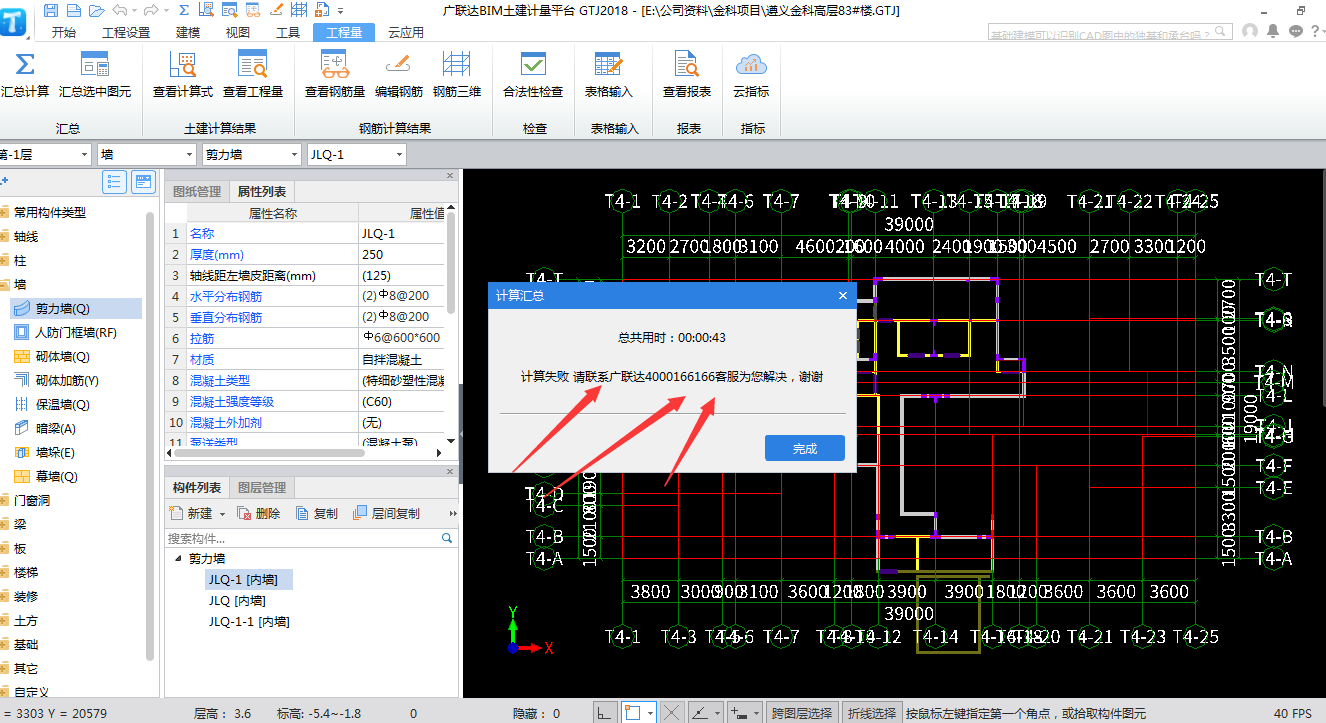This screenshot has height=723, width=1326.
Task: Click 删除 in component list toolbar
Action: click(259, 513)
